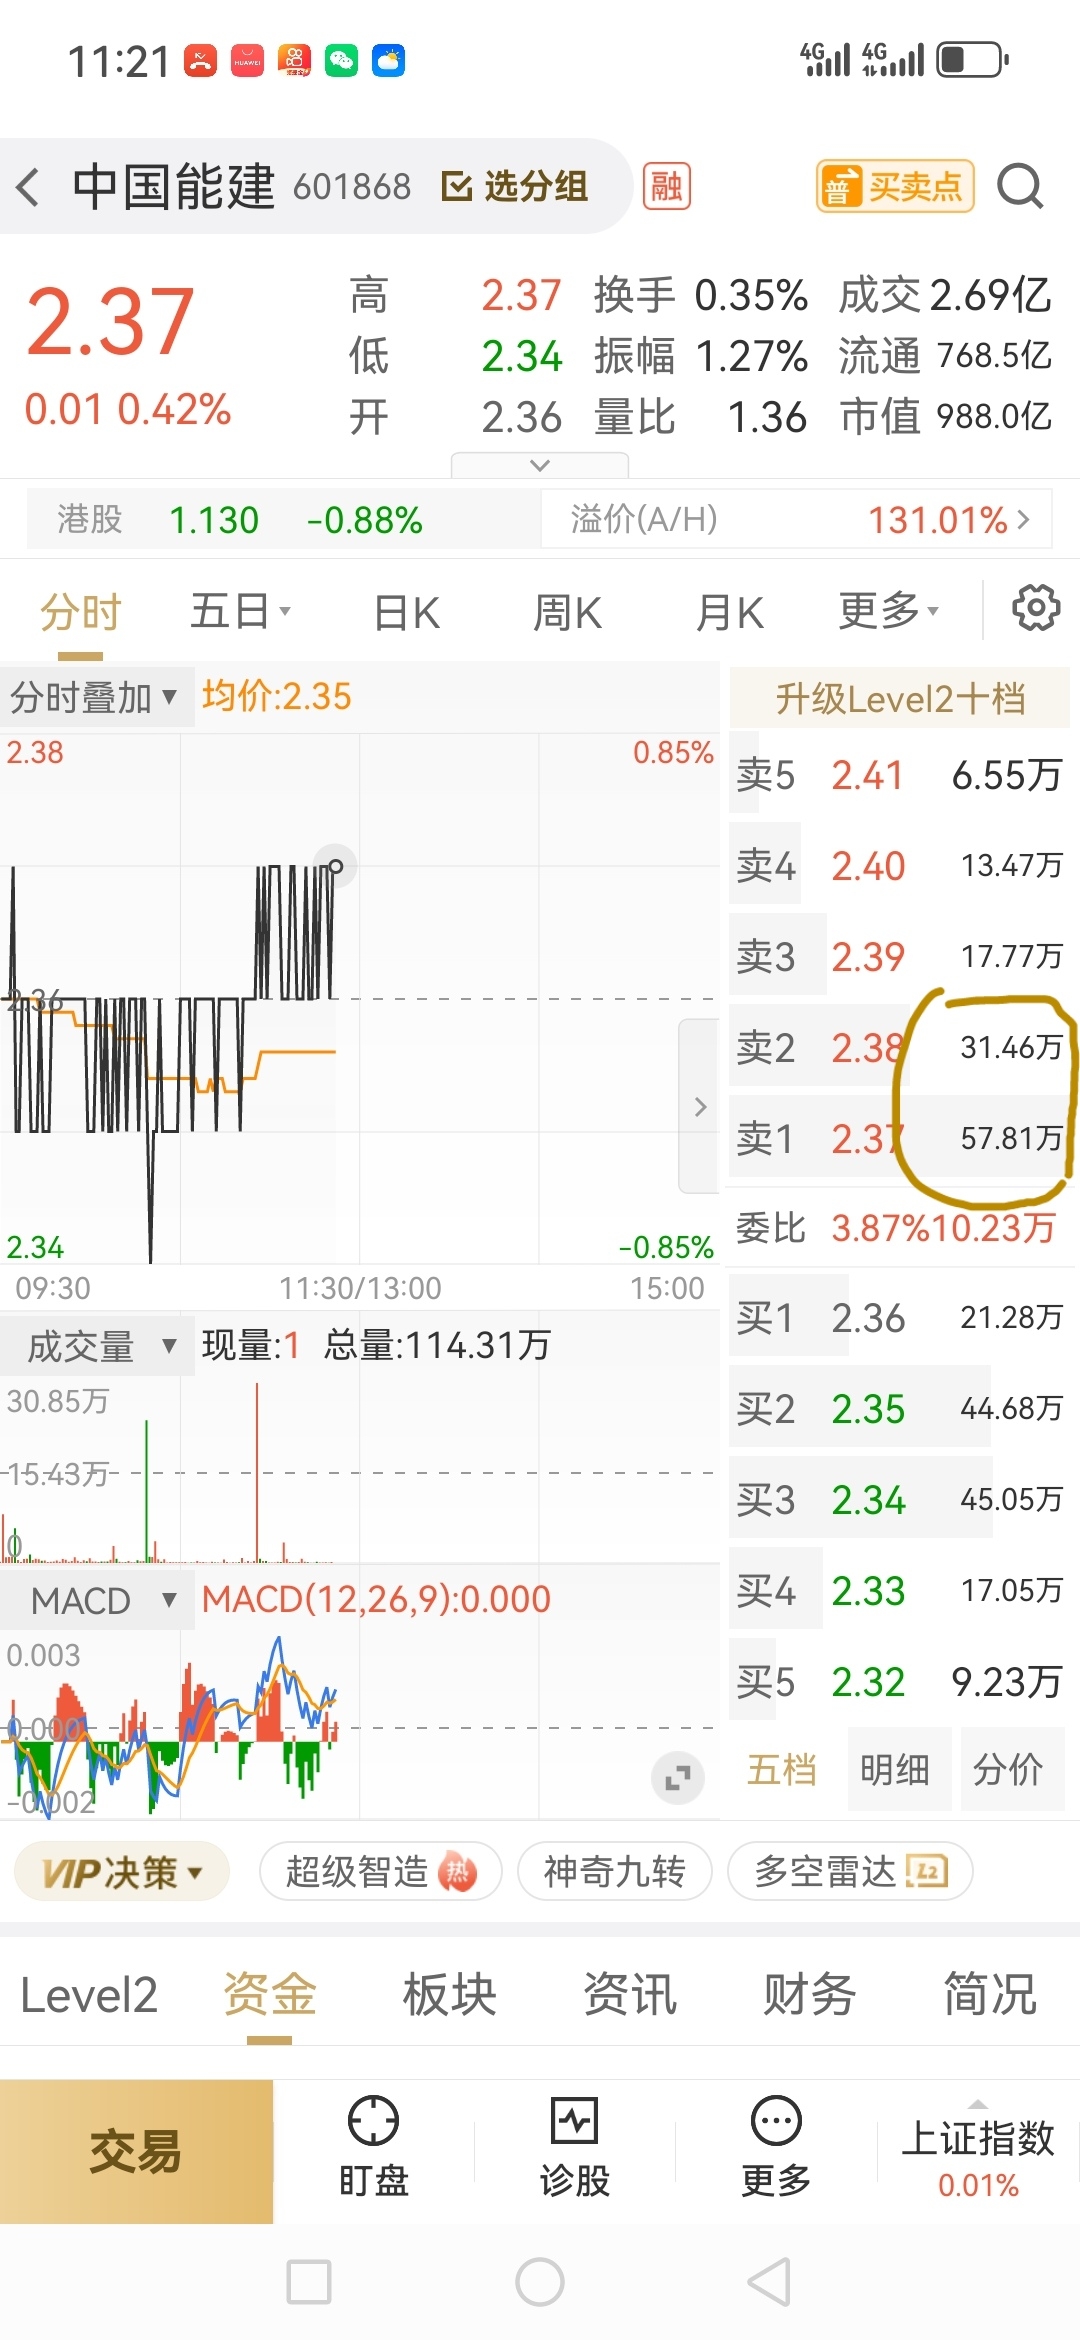
Task: Tap the 超级智造 concept chip
Action: pyautogui.click(x=380, y=1872)
